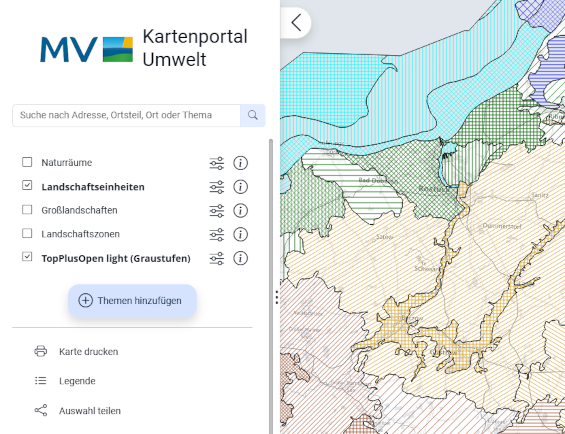The height and width of the screenshot is (434, 565).
Task: Open settings sliders for Naturräume layer
Action: (x=217, y=163)
